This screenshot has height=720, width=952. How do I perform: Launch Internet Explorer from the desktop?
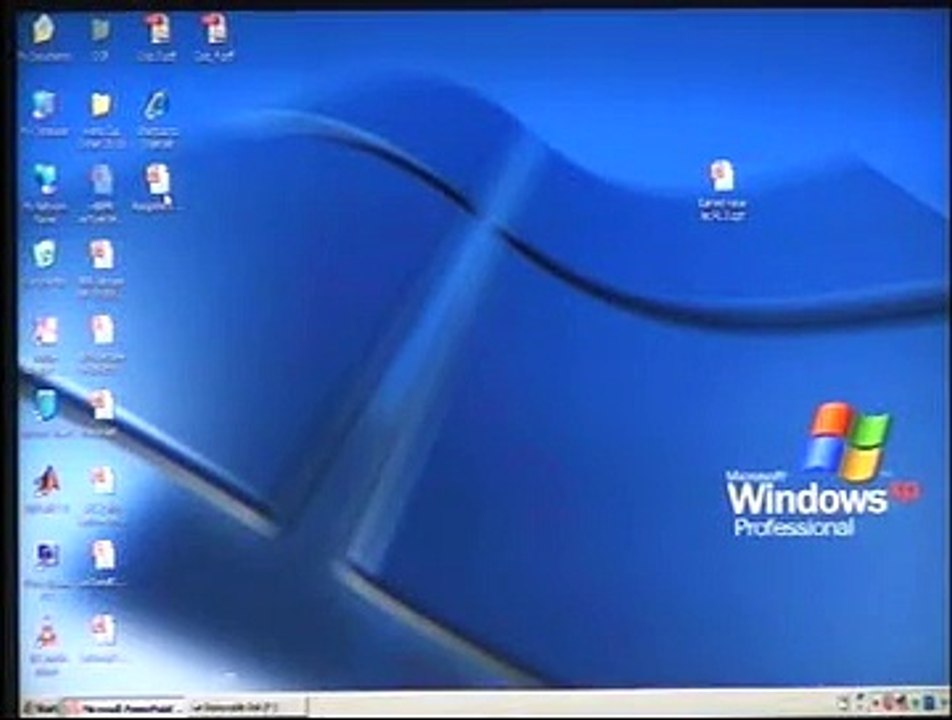point(157,105)
